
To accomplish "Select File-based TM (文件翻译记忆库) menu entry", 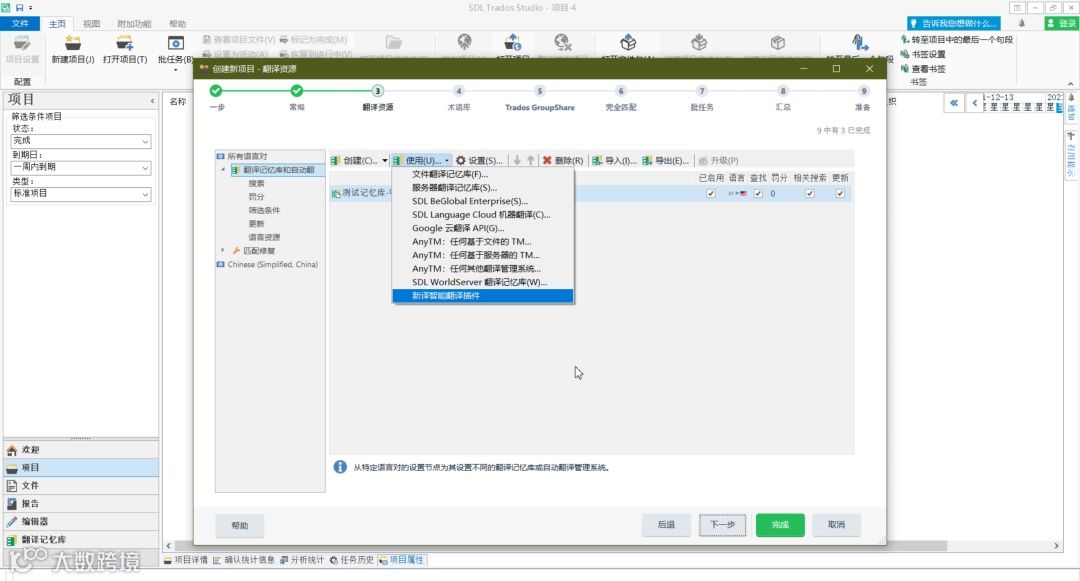I will [x=483, y=174].
